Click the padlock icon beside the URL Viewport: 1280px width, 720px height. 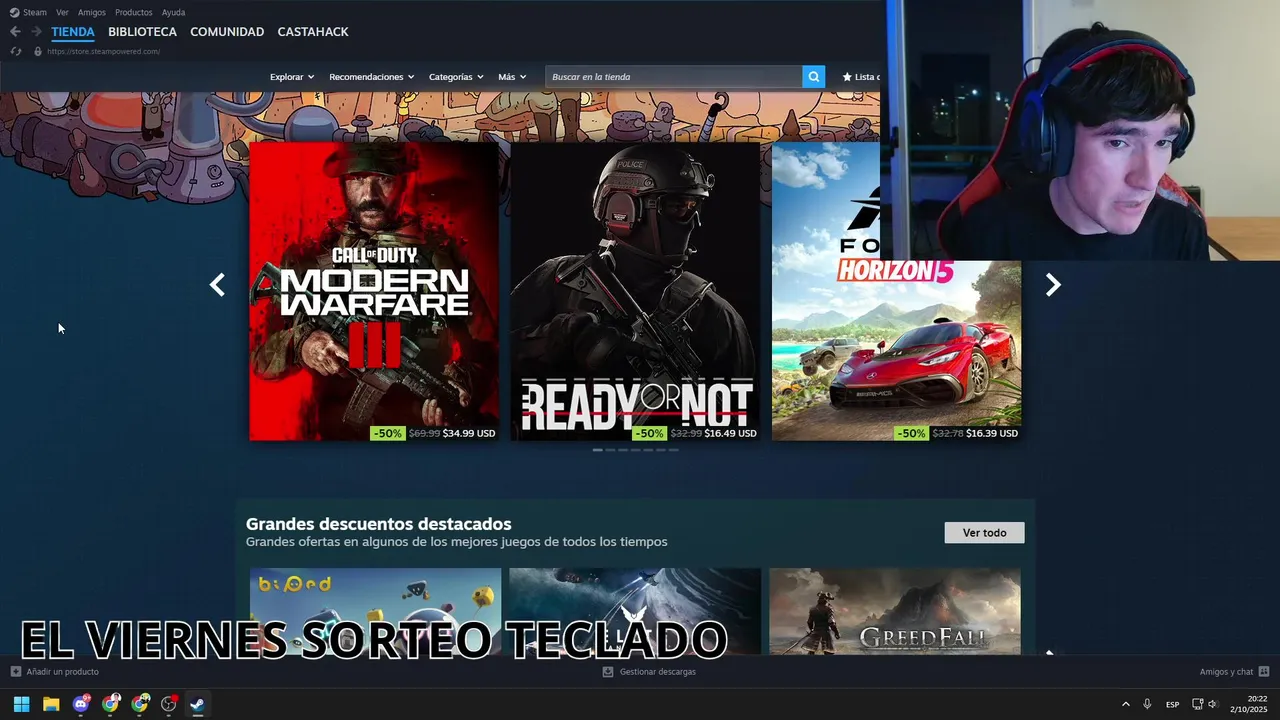pos(38,51)
